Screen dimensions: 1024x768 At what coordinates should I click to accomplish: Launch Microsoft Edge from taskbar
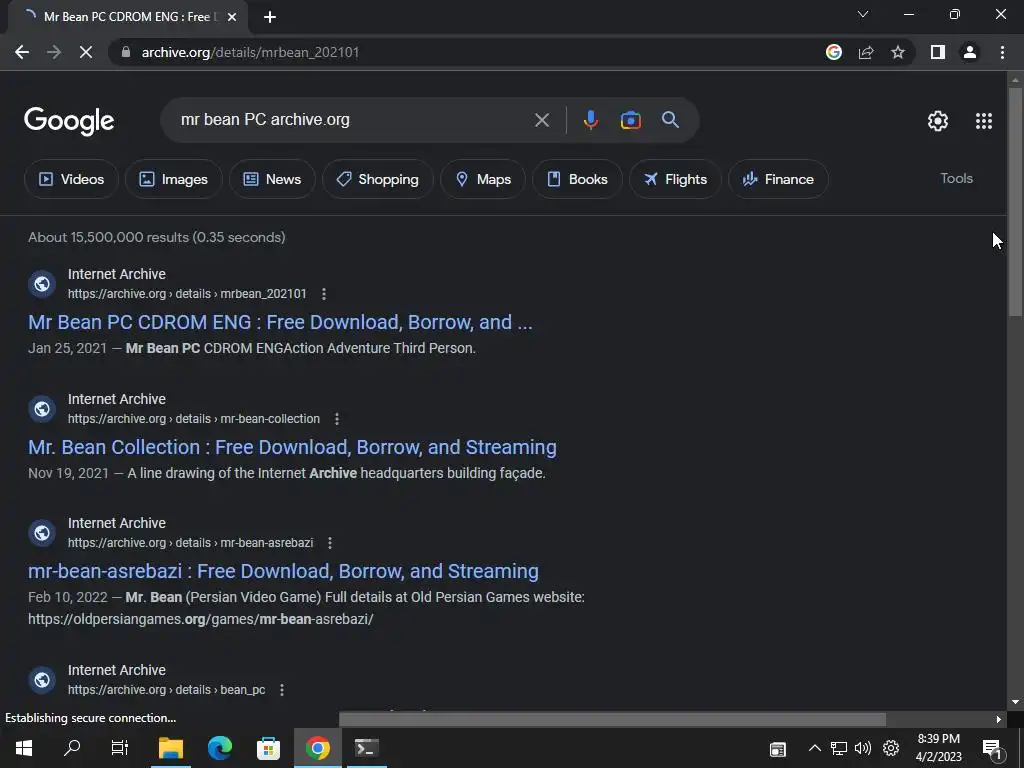220,748
